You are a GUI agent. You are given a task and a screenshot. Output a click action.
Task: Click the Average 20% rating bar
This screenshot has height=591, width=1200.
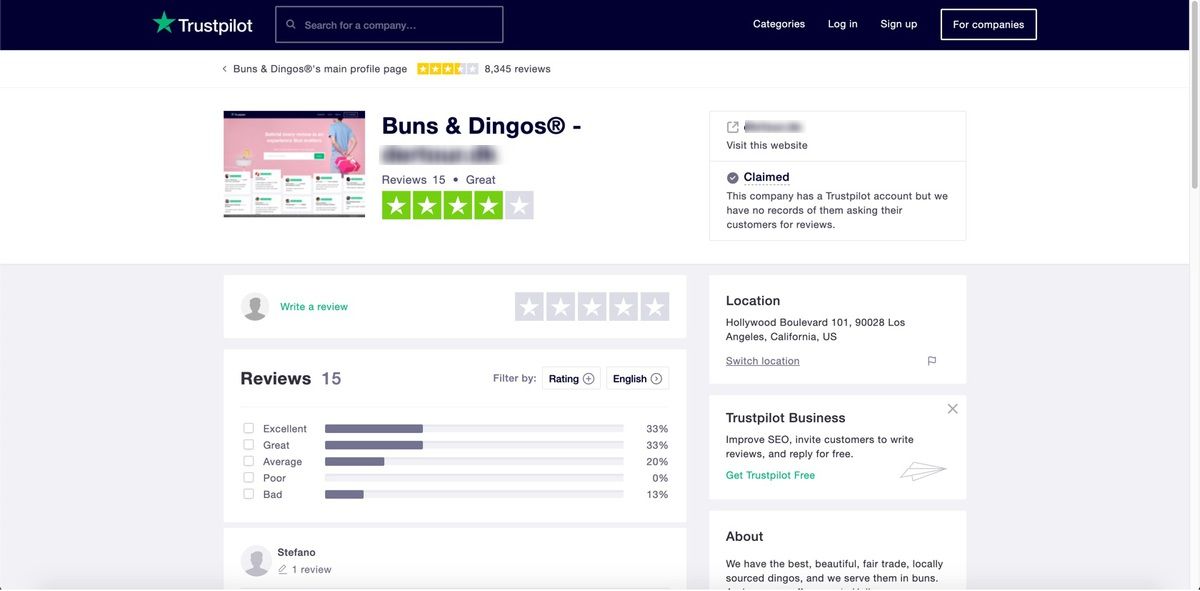(x=474, y=461)
